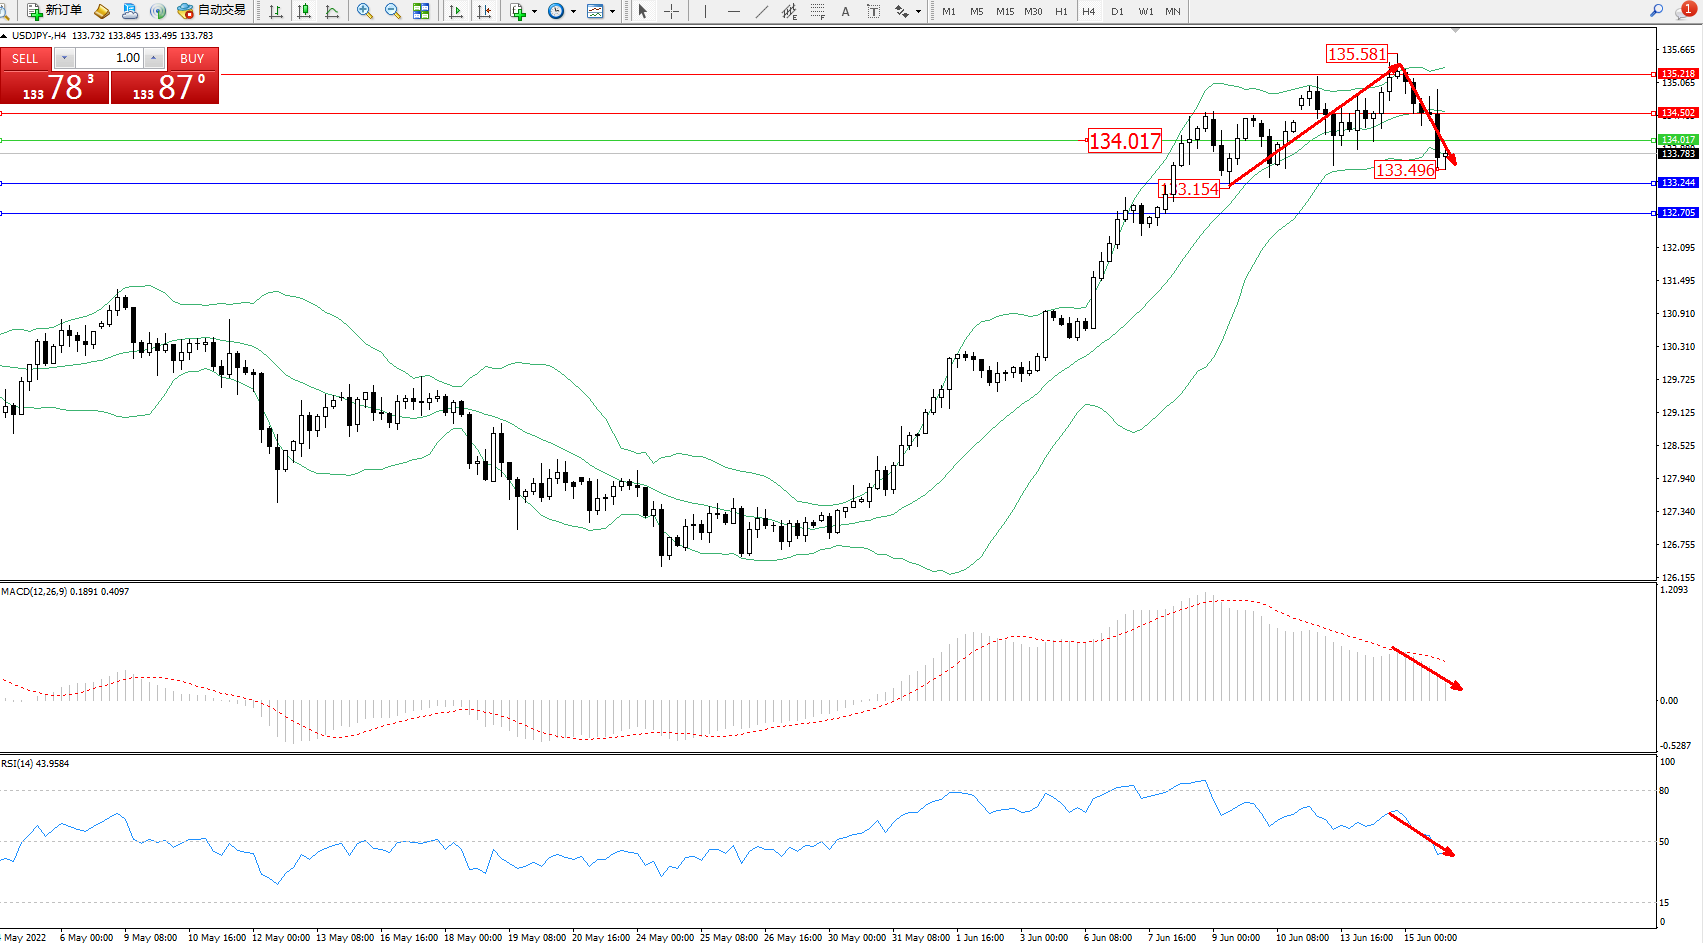Toggle the AutoTrading (自动交易) button
This screenshot has height=943, width=1703.
tap(211, 11)
